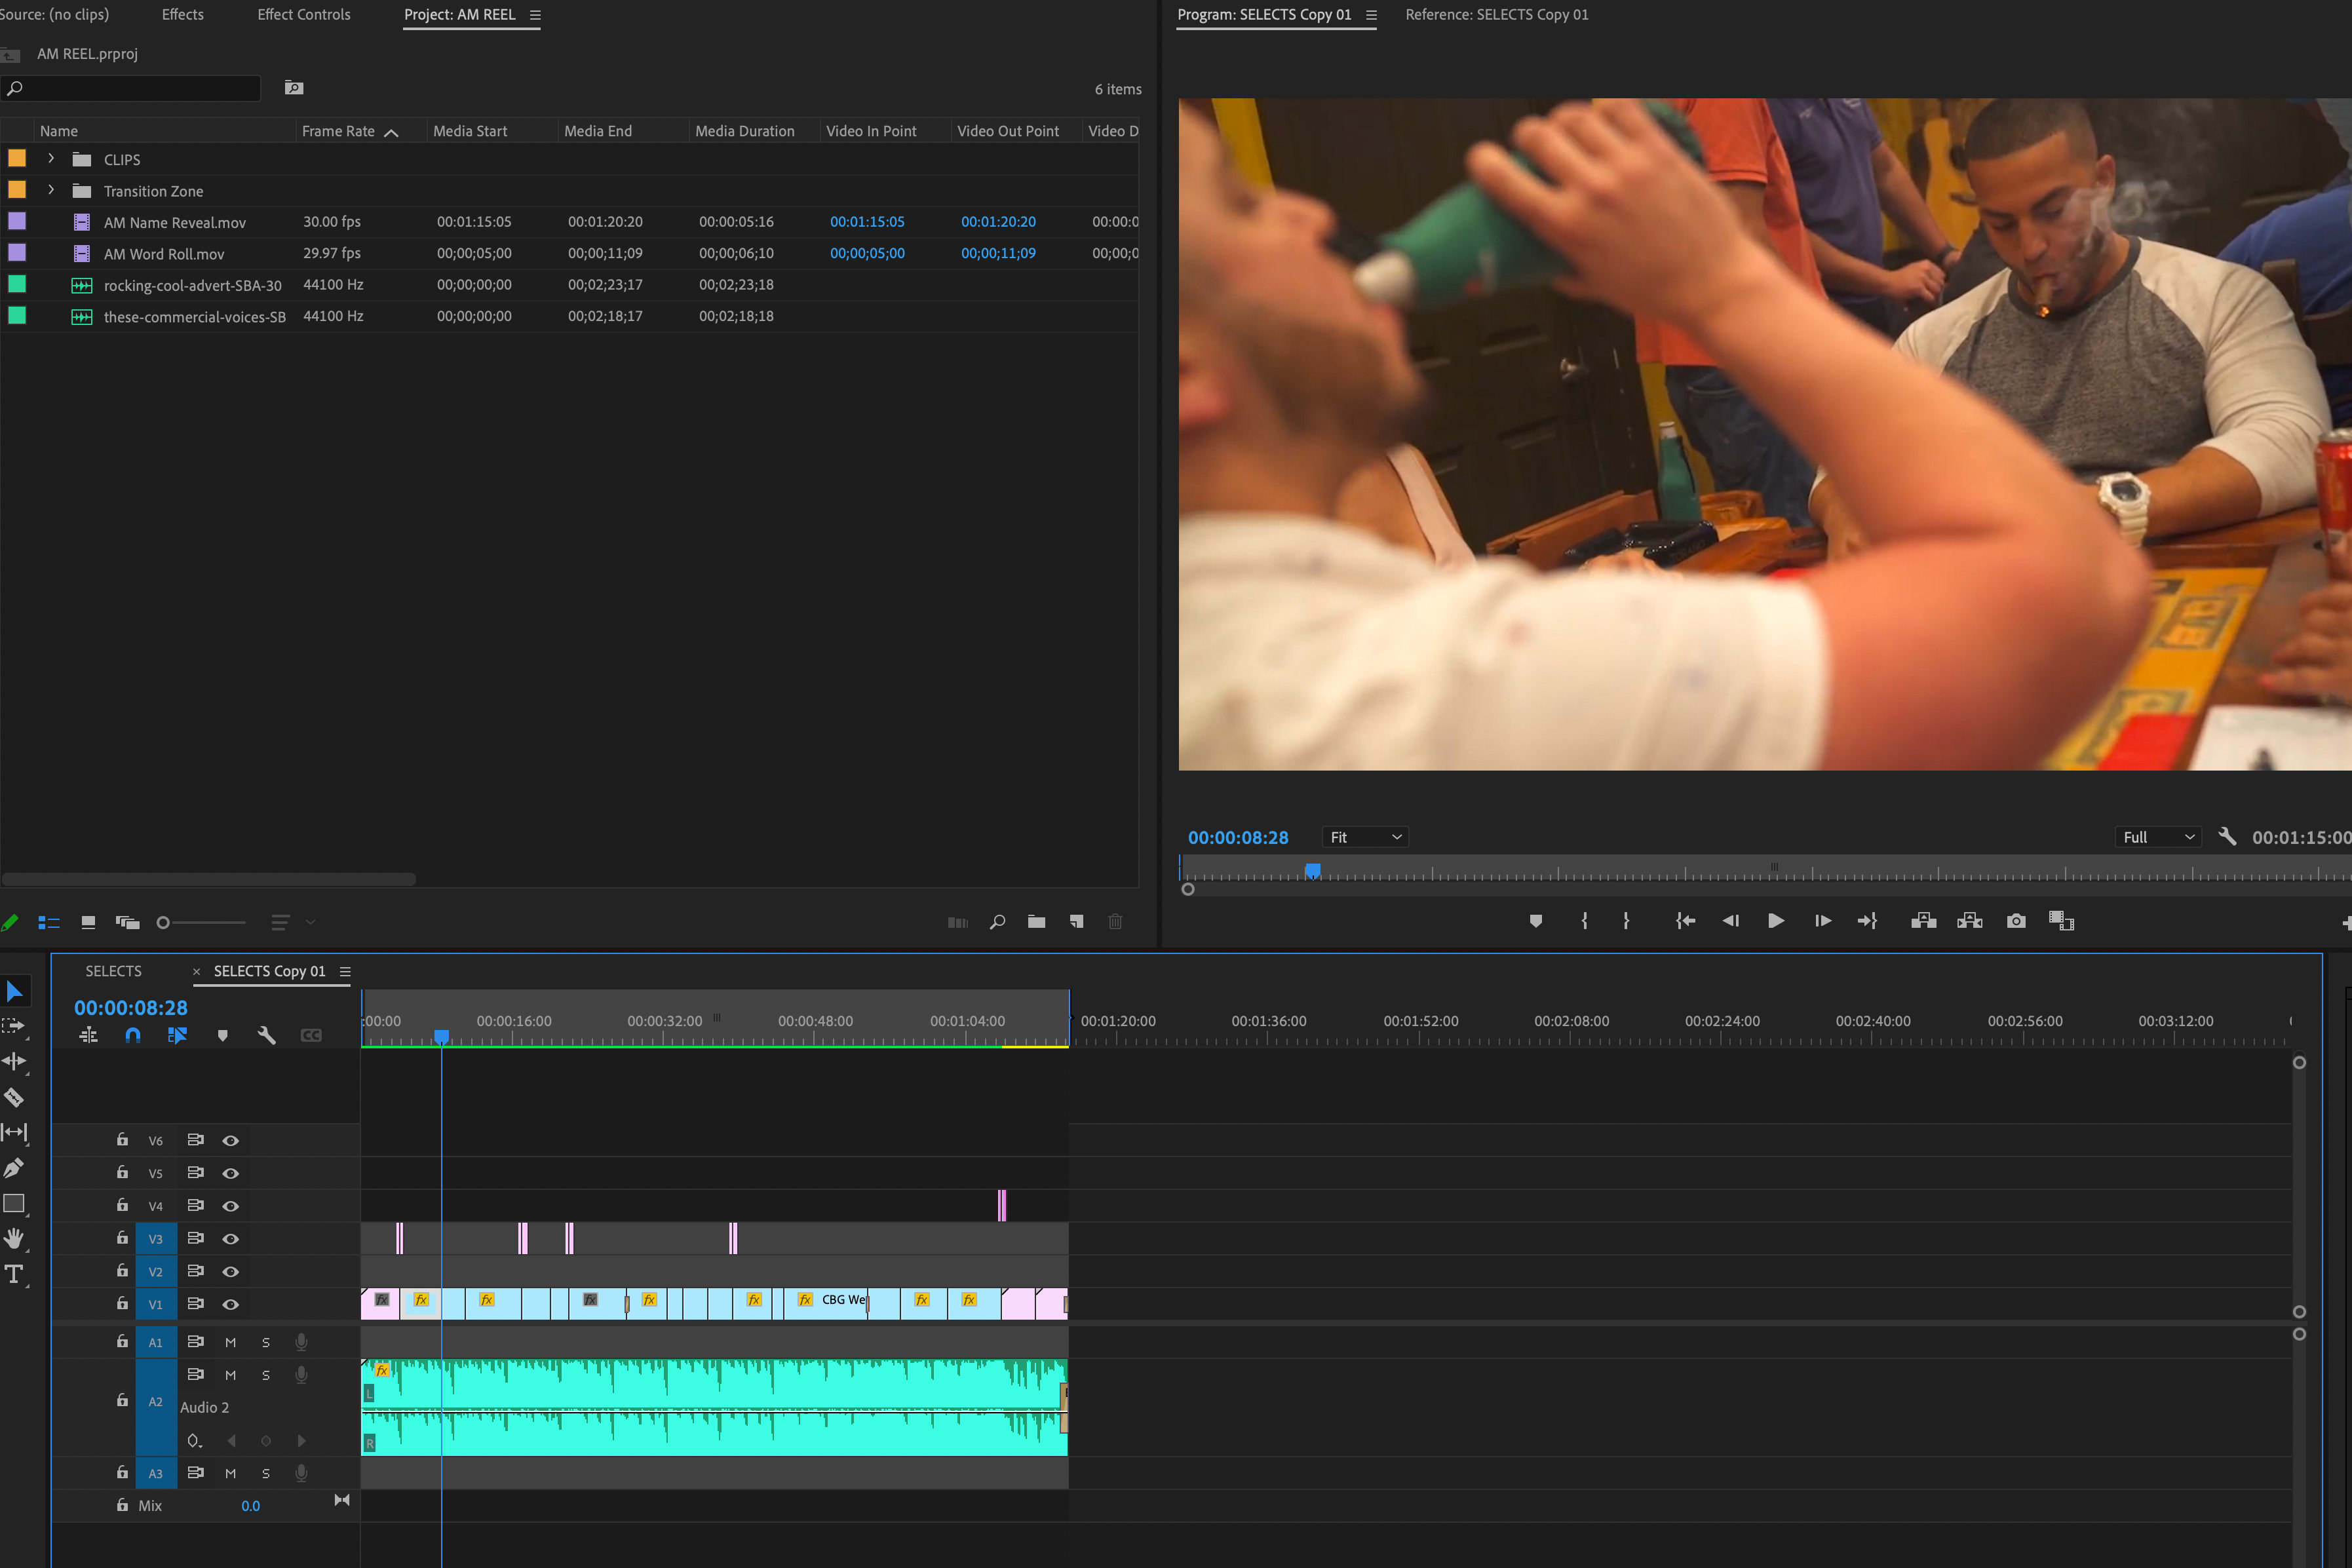Toggle lock on track V6
Screen dimensions: 2352x1568
[122, 1140]
